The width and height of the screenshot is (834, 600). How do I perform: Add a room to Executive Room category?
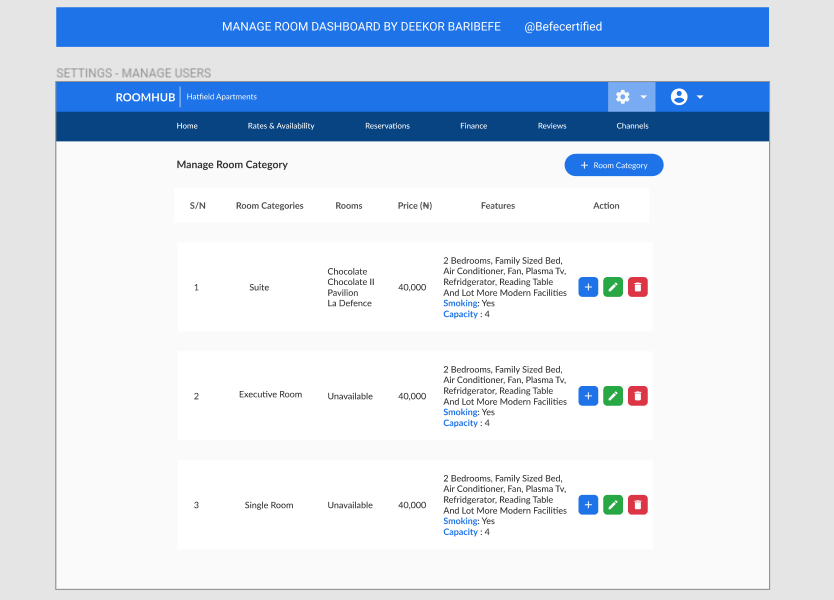(x=588, y=396)
